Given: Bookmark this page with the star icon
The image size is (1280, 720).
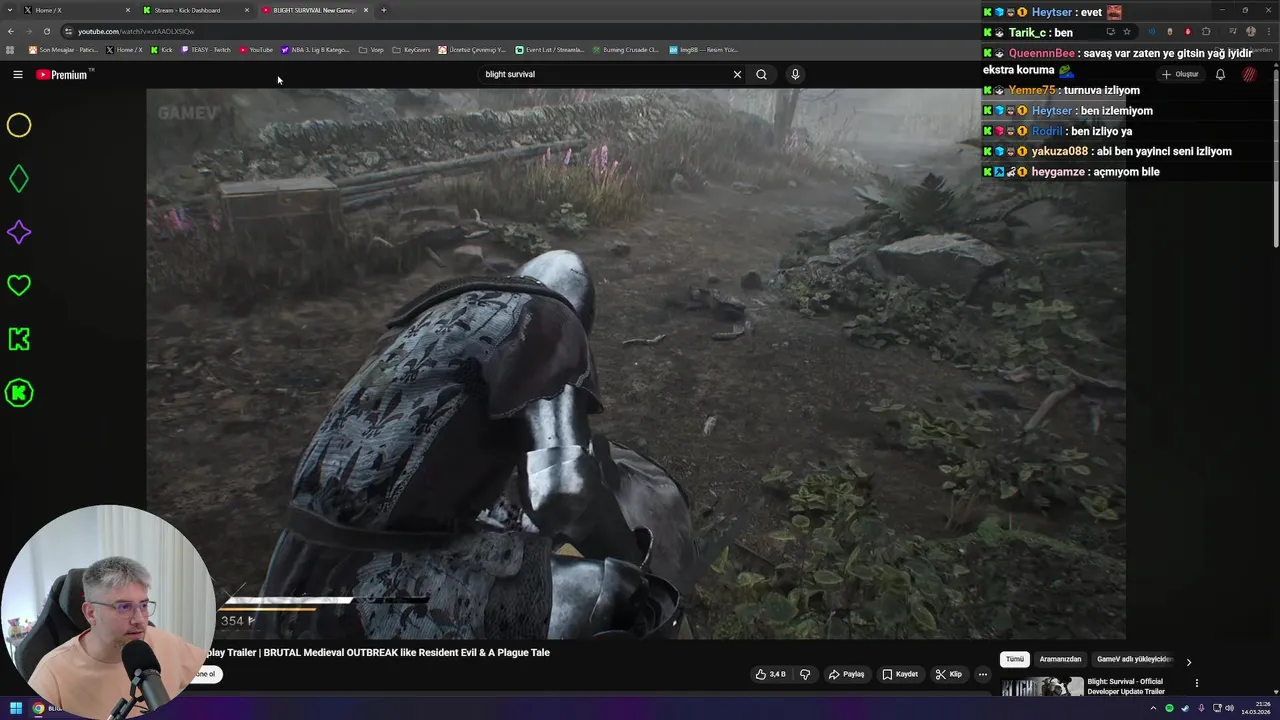Looking at the screenshot, I should [1126, 32].
